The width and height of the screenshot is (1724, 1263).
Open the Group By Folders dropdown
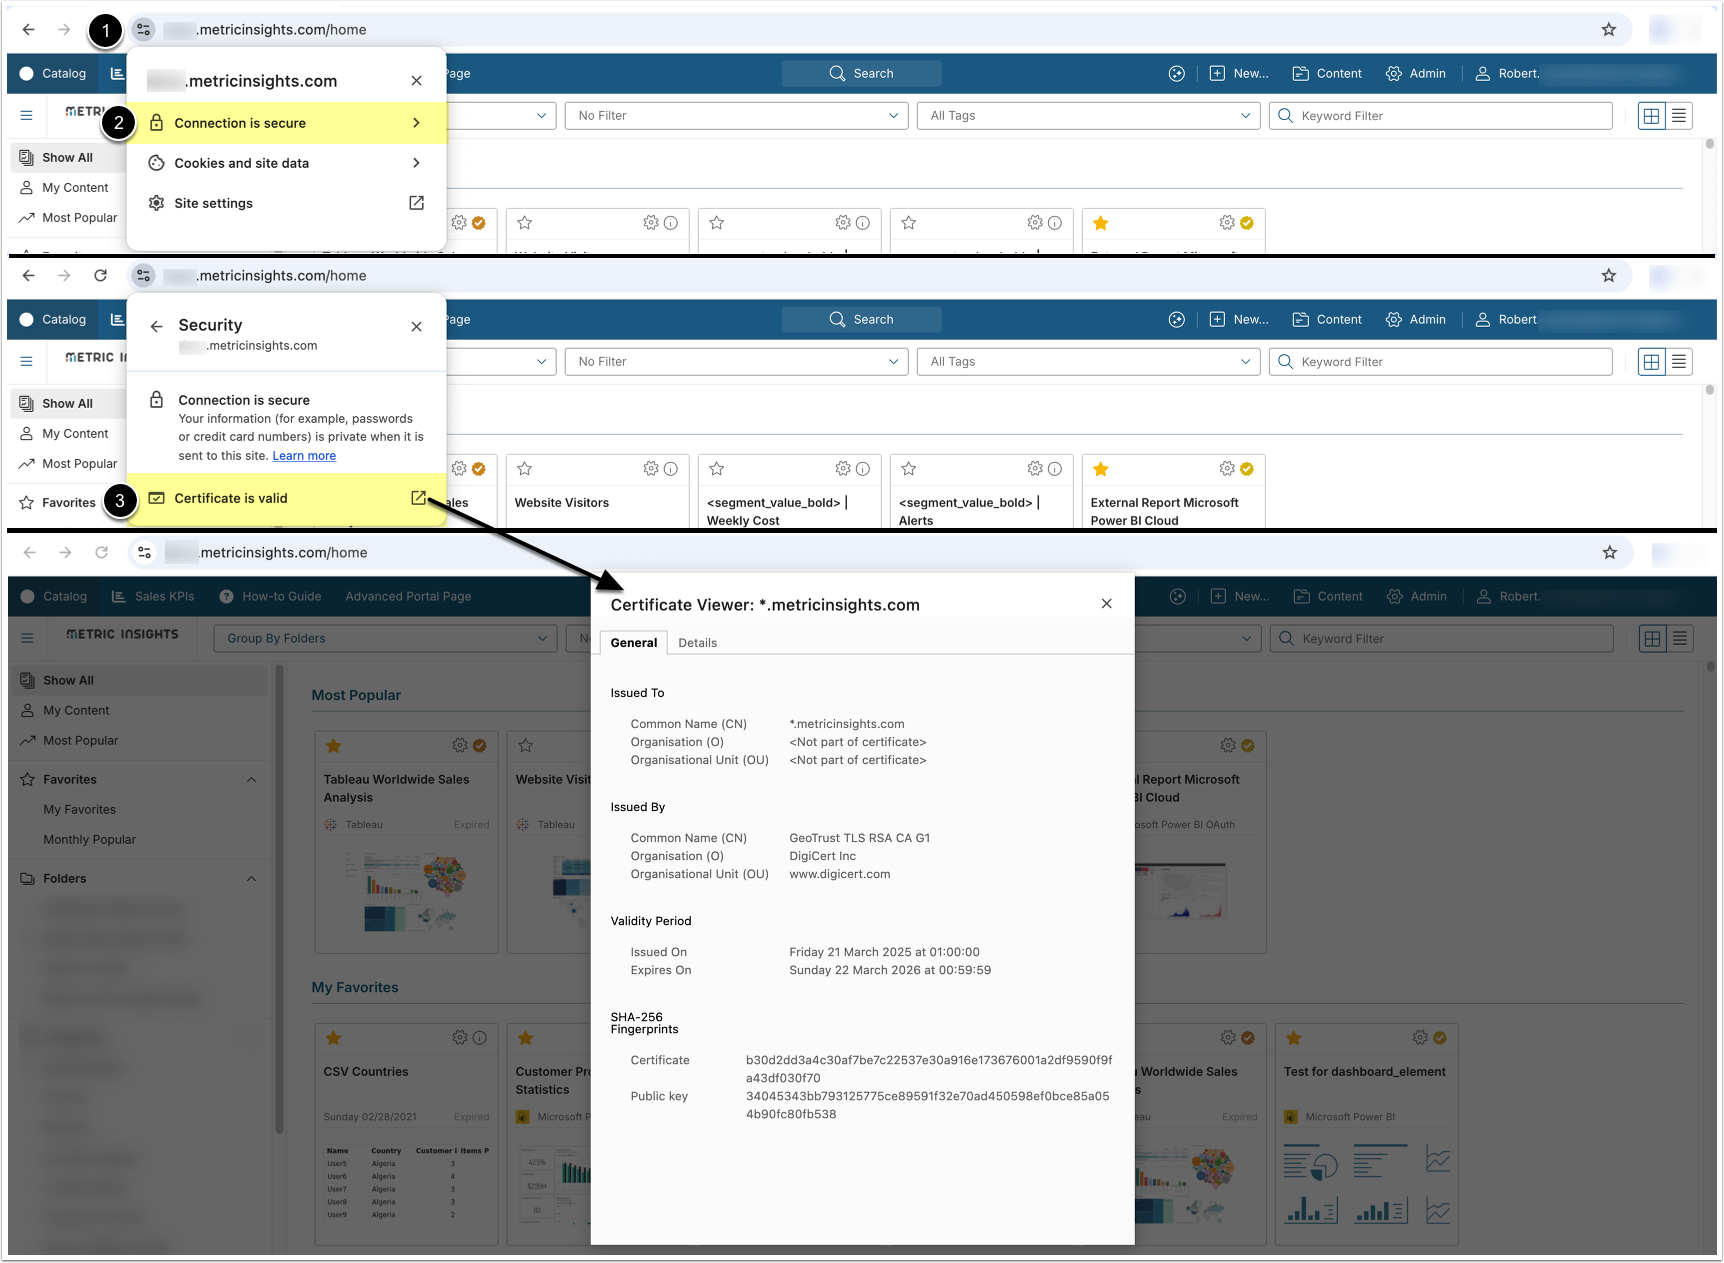pos(385,639)
